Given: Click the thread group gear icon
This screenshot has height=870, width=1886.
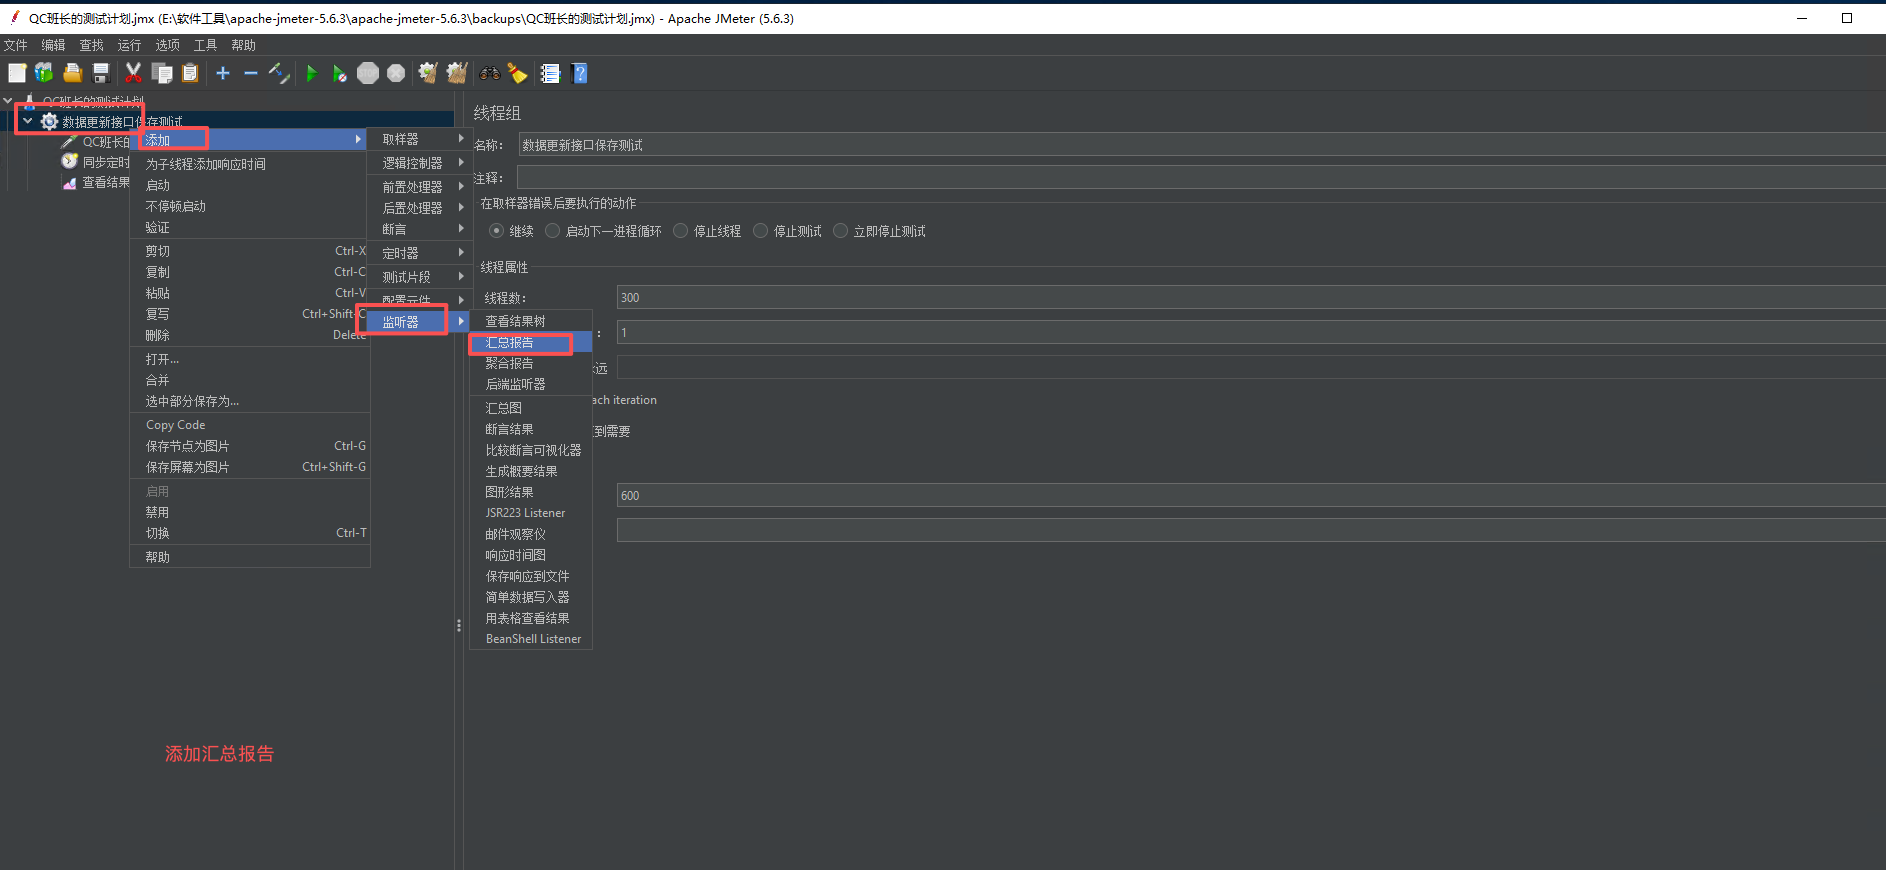Looking at the screenshot, I should point(49,121).
